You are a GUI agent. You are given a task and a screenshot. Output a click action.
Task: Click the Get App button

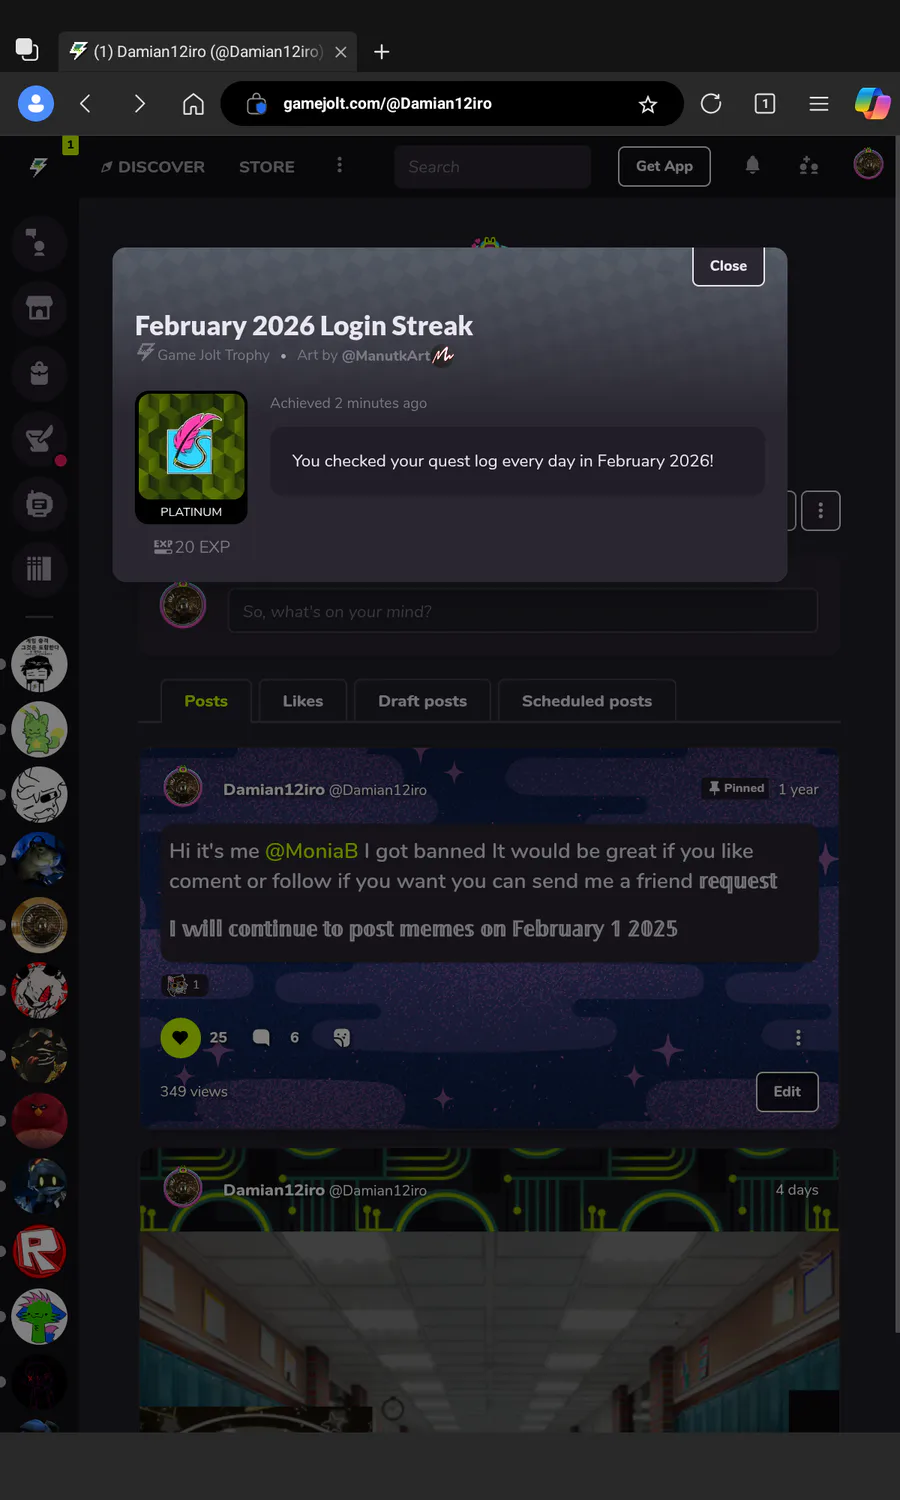pyautogui.click(x=665, y=166)
